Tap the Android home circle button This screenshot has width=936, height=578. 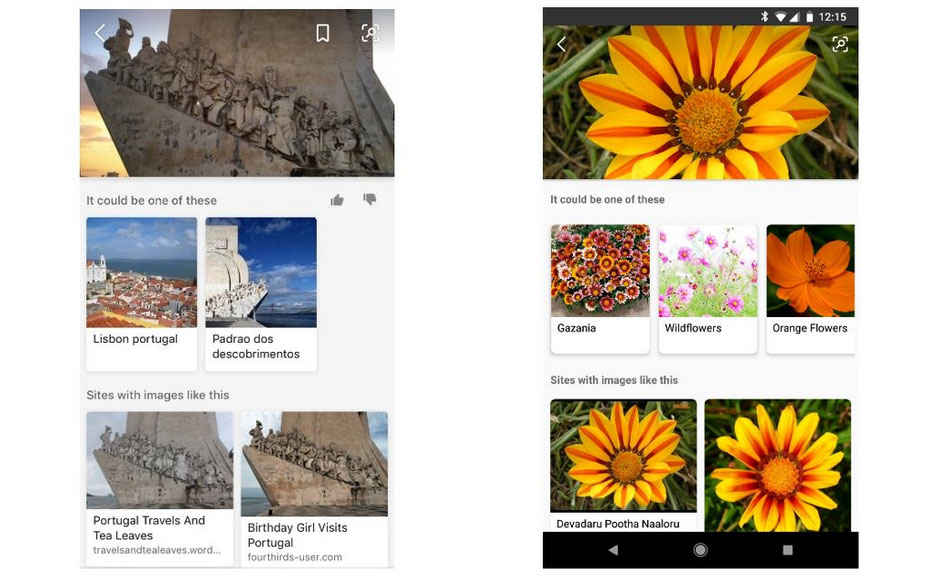[700, 550]
